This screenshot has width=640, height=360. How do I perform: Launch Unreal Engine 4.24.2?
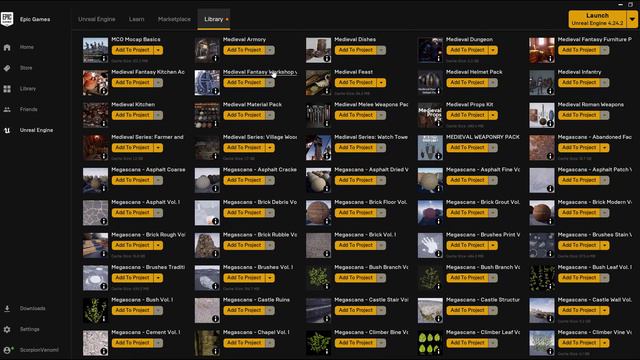pos(598,19)
